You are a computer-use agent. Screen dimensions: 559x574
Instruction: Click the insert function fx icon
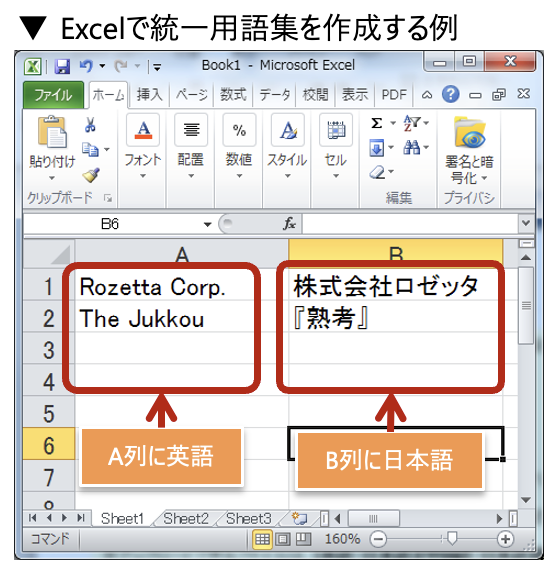pos(289,223)
